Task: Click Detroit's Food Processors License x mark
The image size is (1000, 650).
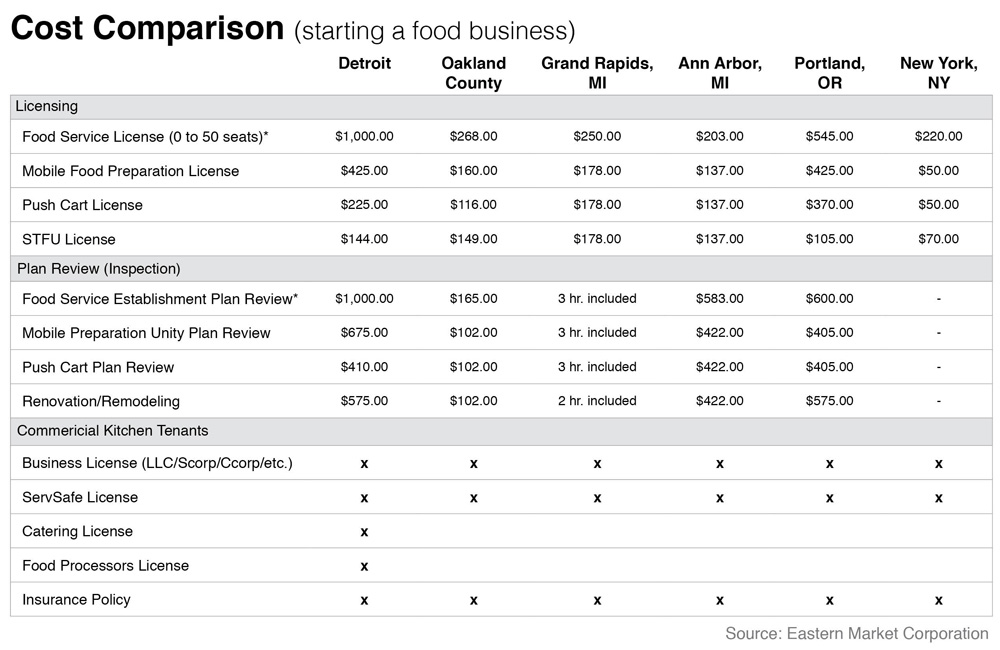Action: (364, 566)
